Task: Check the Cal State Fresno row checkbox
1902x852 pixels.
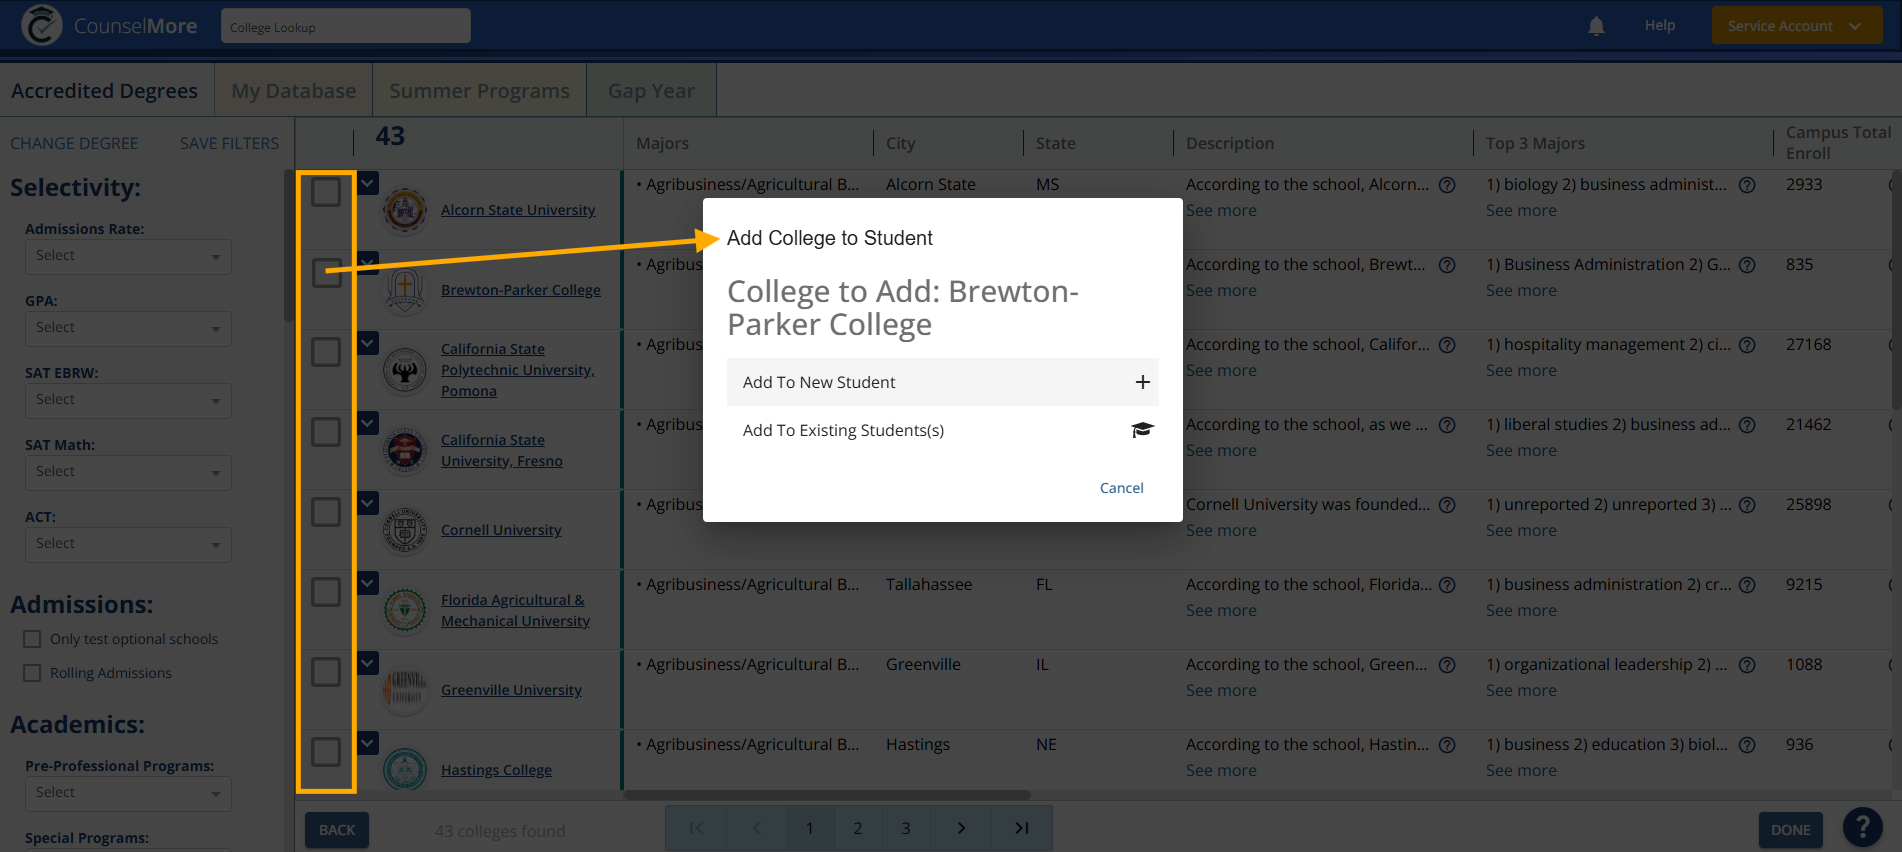Action: point(326,432)
